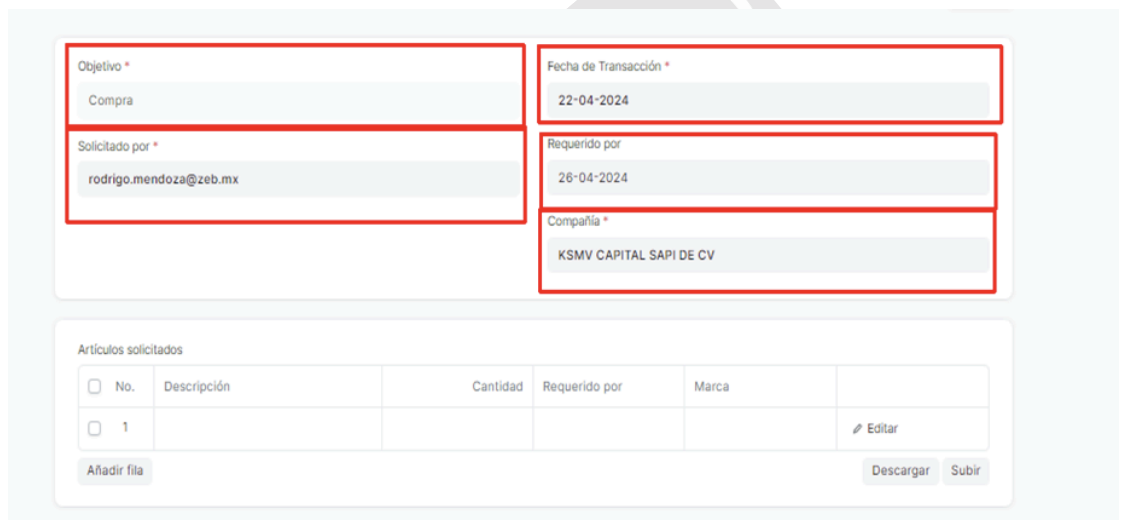Click the empty Cantidad cell in row 1
Image resolution: width=1128 pixels, height=530 pixels.
pyautogui.click(x=457, y=429)
